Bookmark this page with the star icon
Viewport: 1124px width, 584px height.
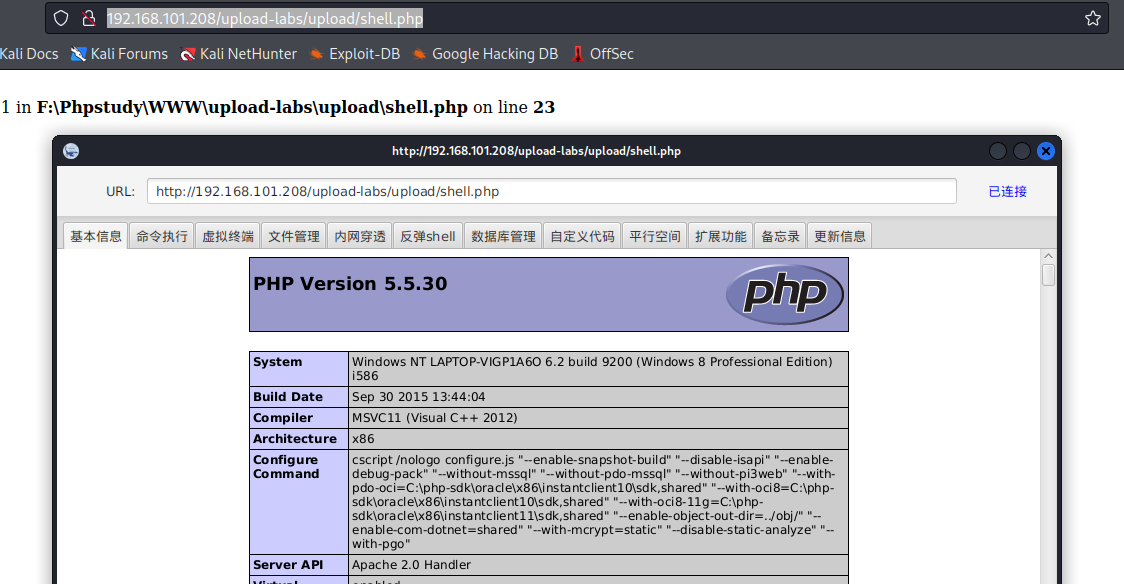coord(1092,18)
